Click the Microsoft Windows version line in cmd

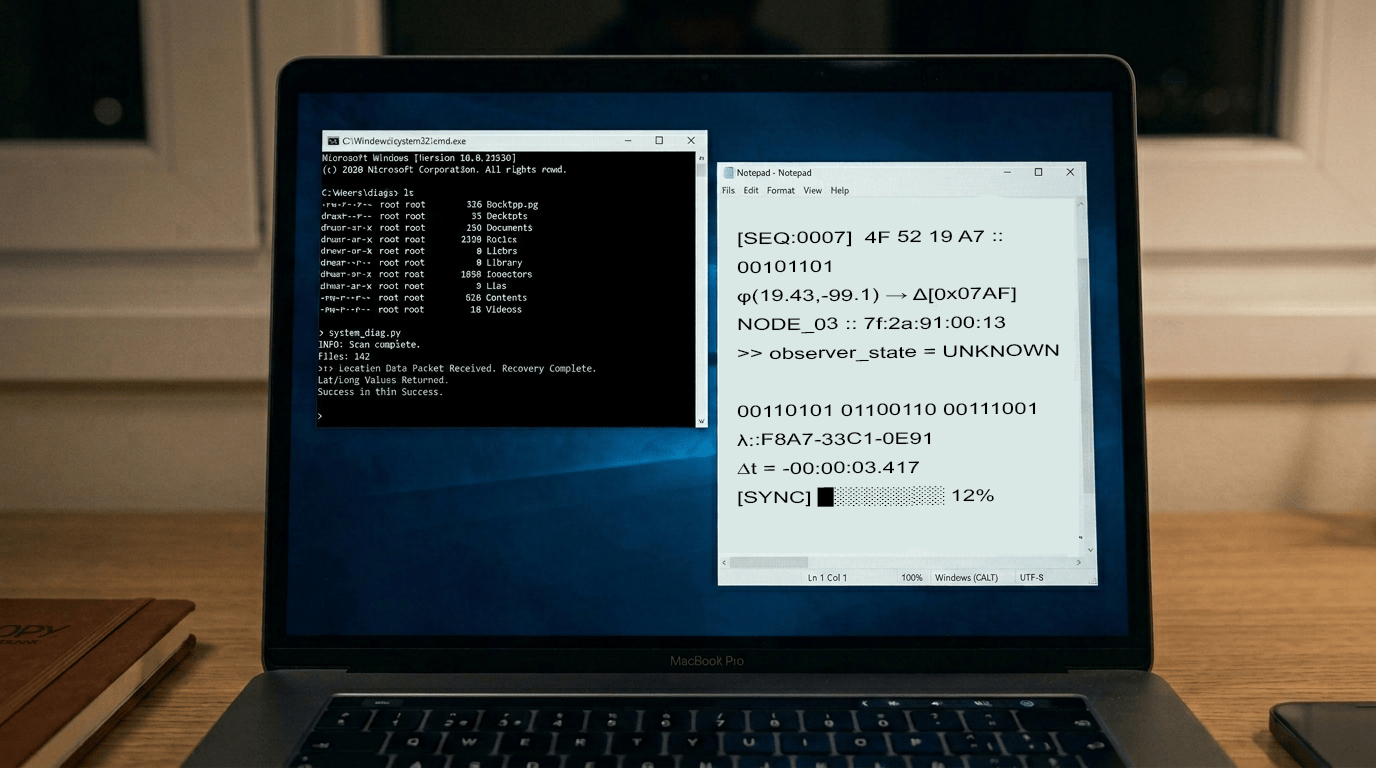click(x=419, y=158)
